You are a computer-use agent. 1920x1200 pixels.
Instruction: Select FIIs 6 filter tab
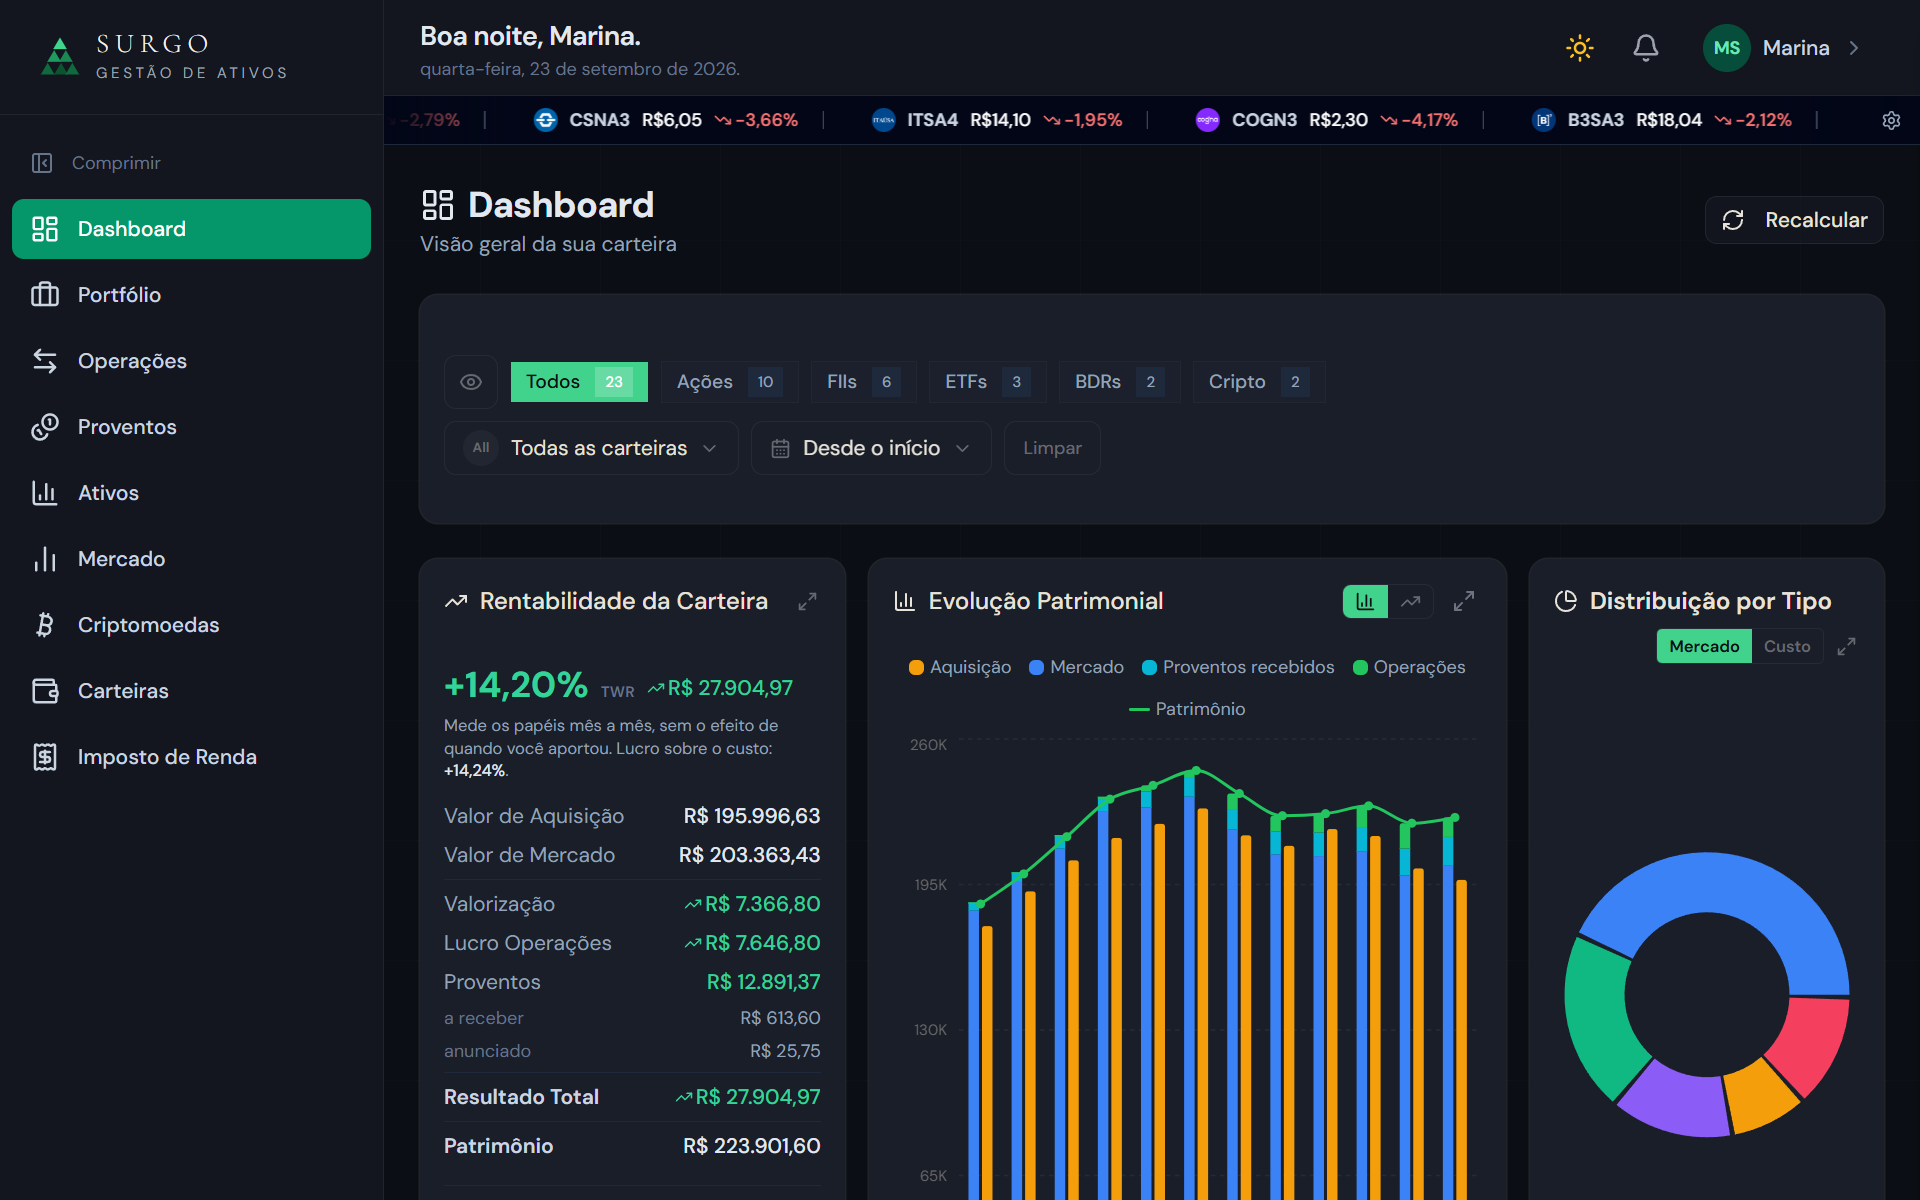coord(864,382)
